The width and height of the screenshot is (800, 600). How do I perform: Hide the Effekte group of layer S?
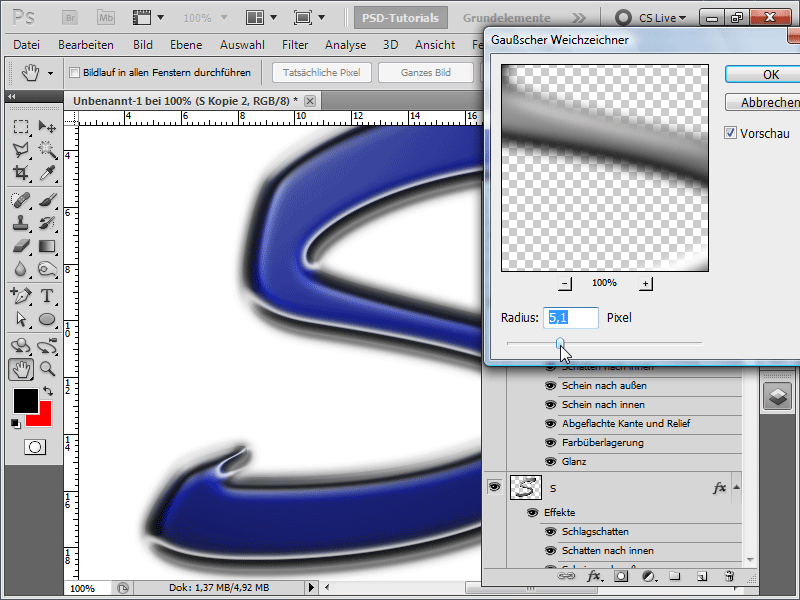[x=532, y=512]
